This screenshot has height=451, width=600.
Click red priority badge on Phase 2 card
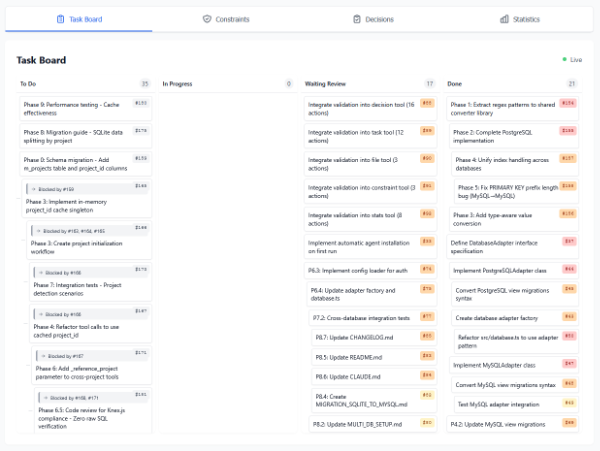click(567, 130)
